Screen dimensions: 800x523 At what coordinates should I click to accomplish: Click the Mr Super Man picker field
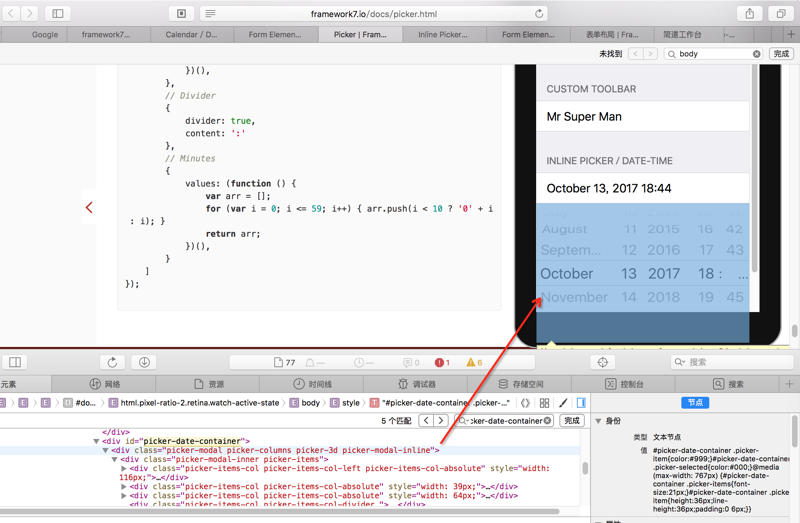(642, 116)
